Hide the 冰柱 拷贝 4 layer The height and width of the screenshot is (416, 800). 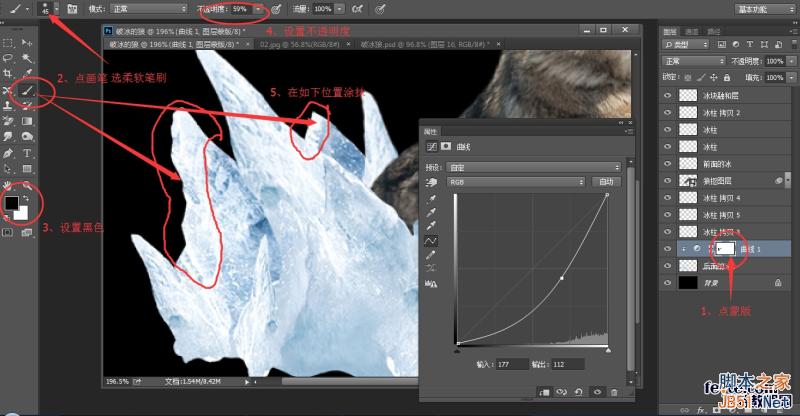coord(667,198)
